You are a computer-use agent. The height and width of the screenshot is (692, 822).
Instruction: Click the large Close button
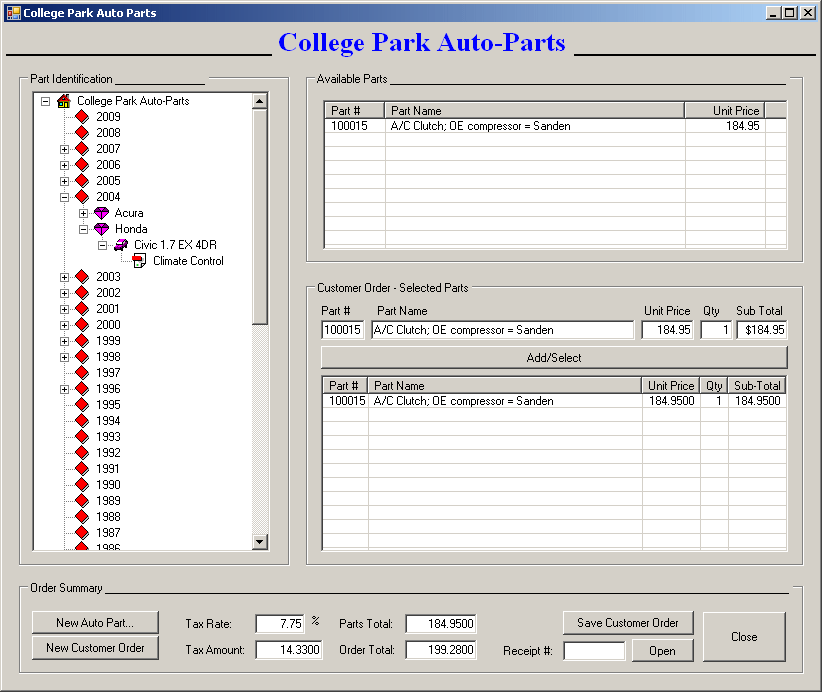coord(744,636)
